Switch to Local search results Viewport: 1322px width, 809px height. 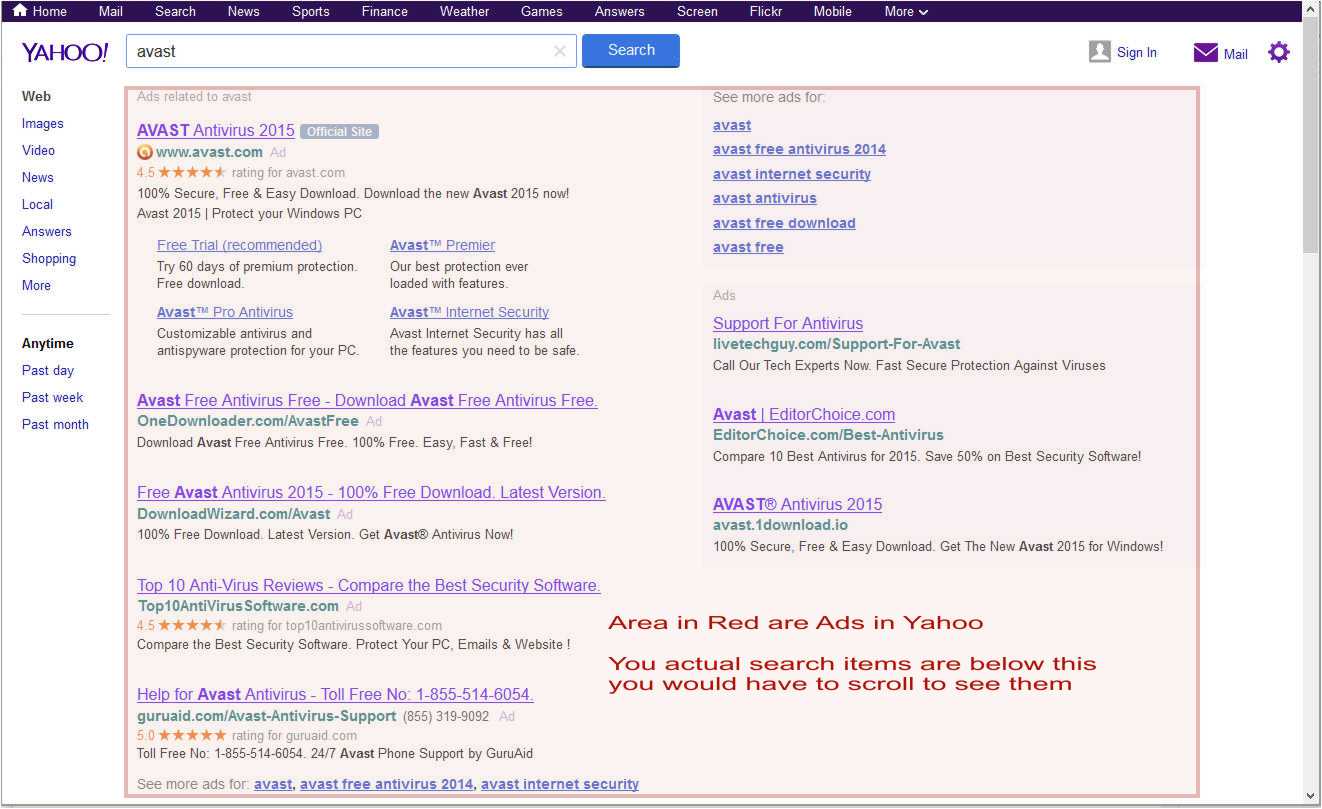37,204
